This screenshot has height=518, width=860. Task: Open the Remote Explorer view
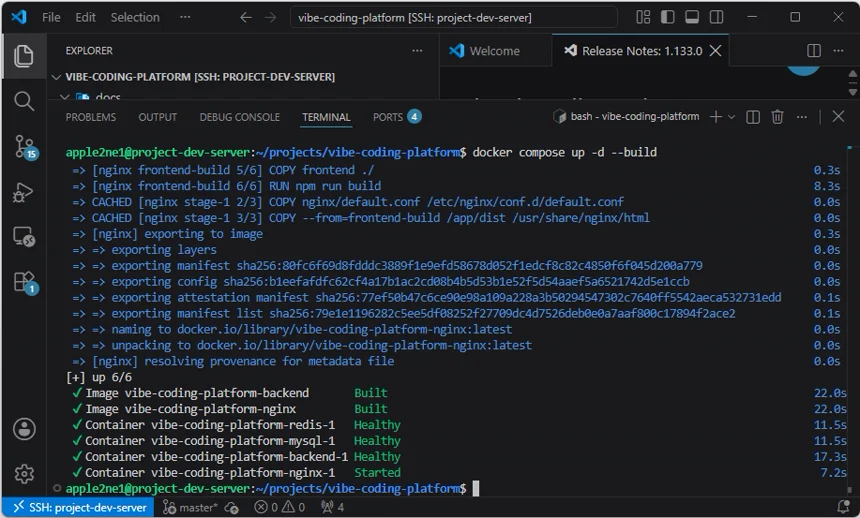24,237
